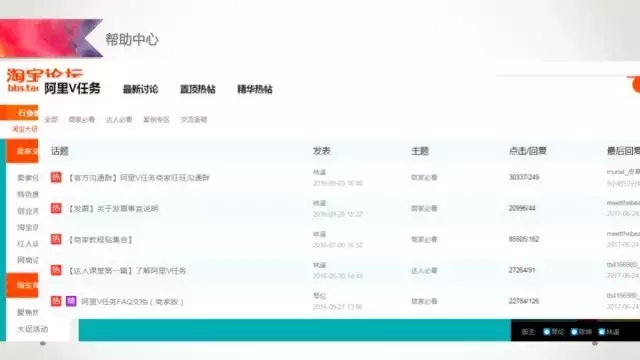This screenshot has height=360, width=640.
Task: Filter threads by 全部
Action: [x=51, y=120]
